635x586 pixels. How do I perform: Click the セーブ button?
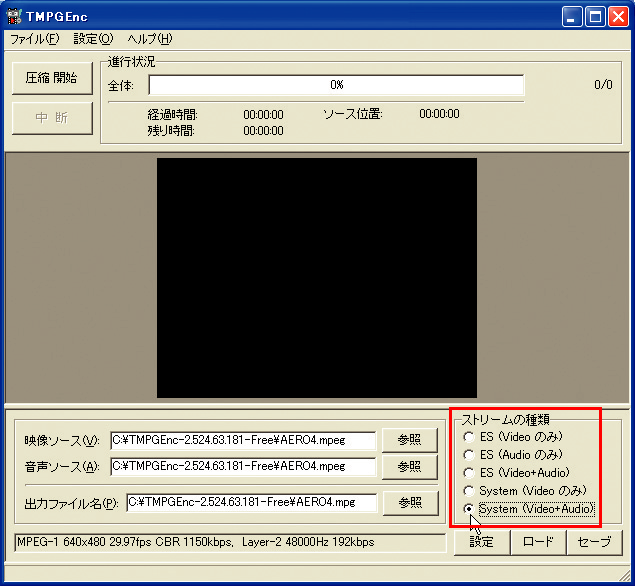594,542
